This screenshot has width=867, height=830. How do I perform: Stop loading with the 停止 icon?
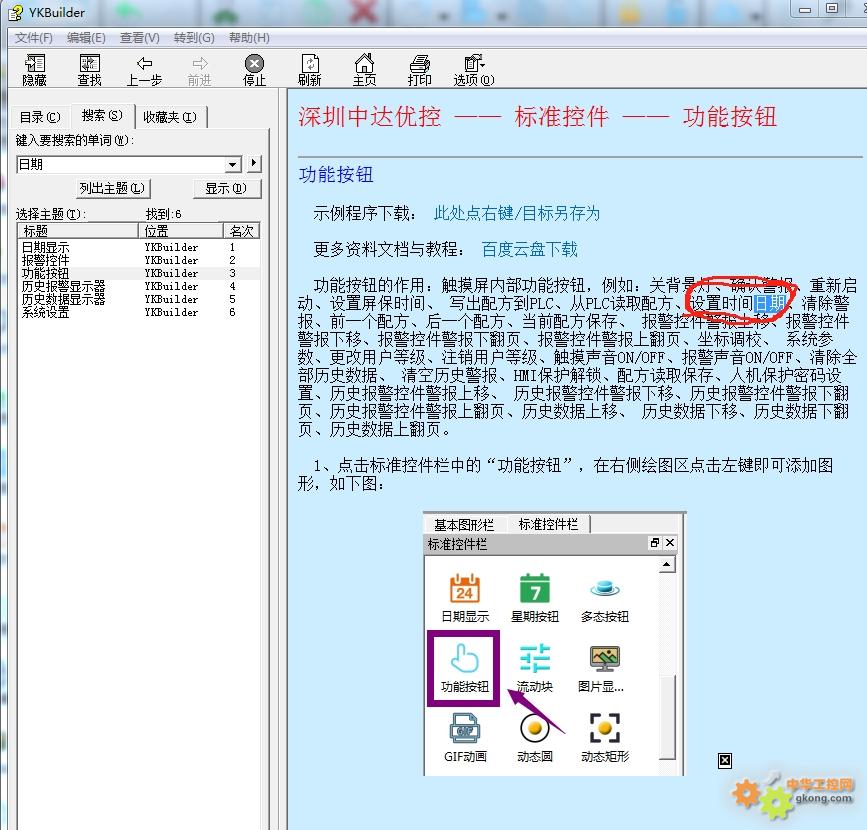coord(254,70)
